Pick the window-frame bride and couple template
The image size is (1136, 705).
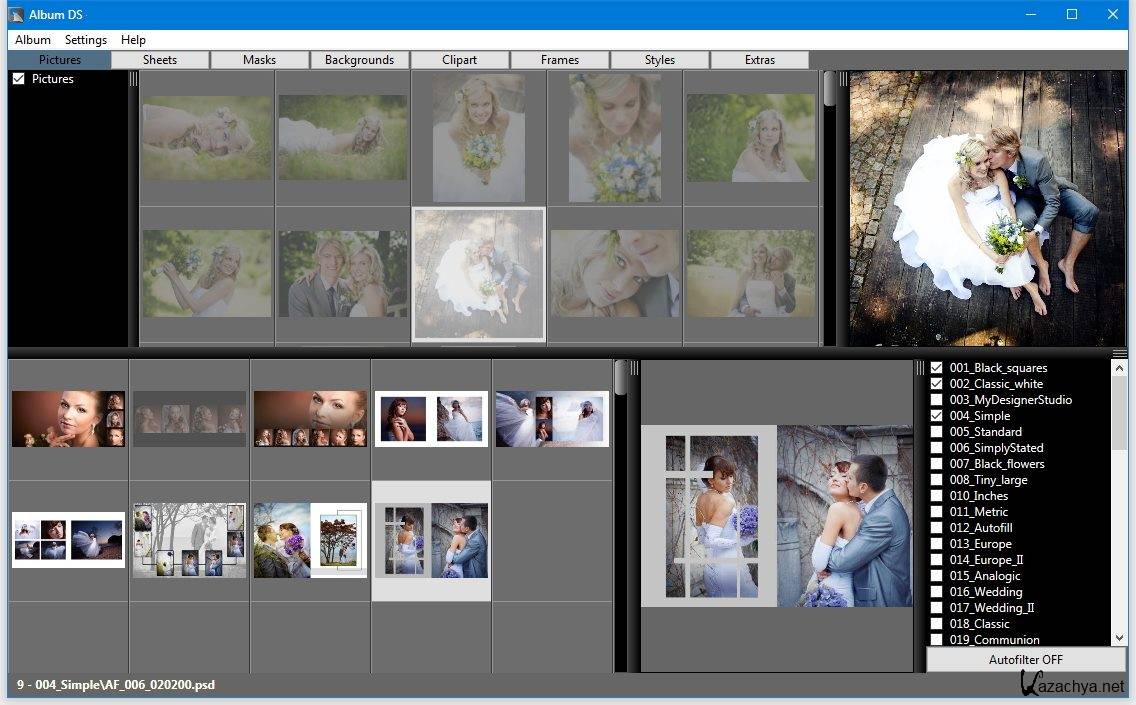click(431, 541)
